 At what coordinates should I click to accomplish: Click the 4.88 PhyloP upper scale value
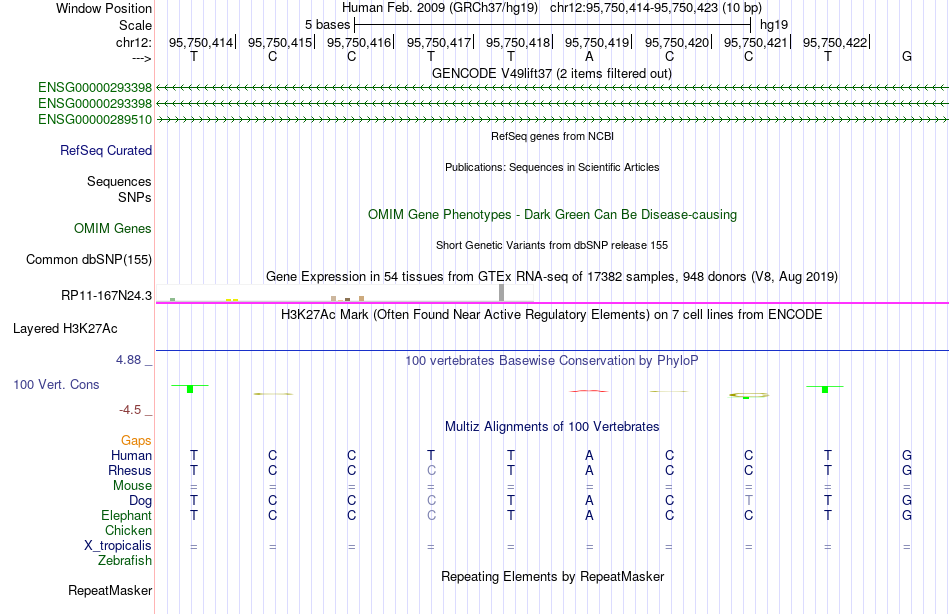(128, 360)
